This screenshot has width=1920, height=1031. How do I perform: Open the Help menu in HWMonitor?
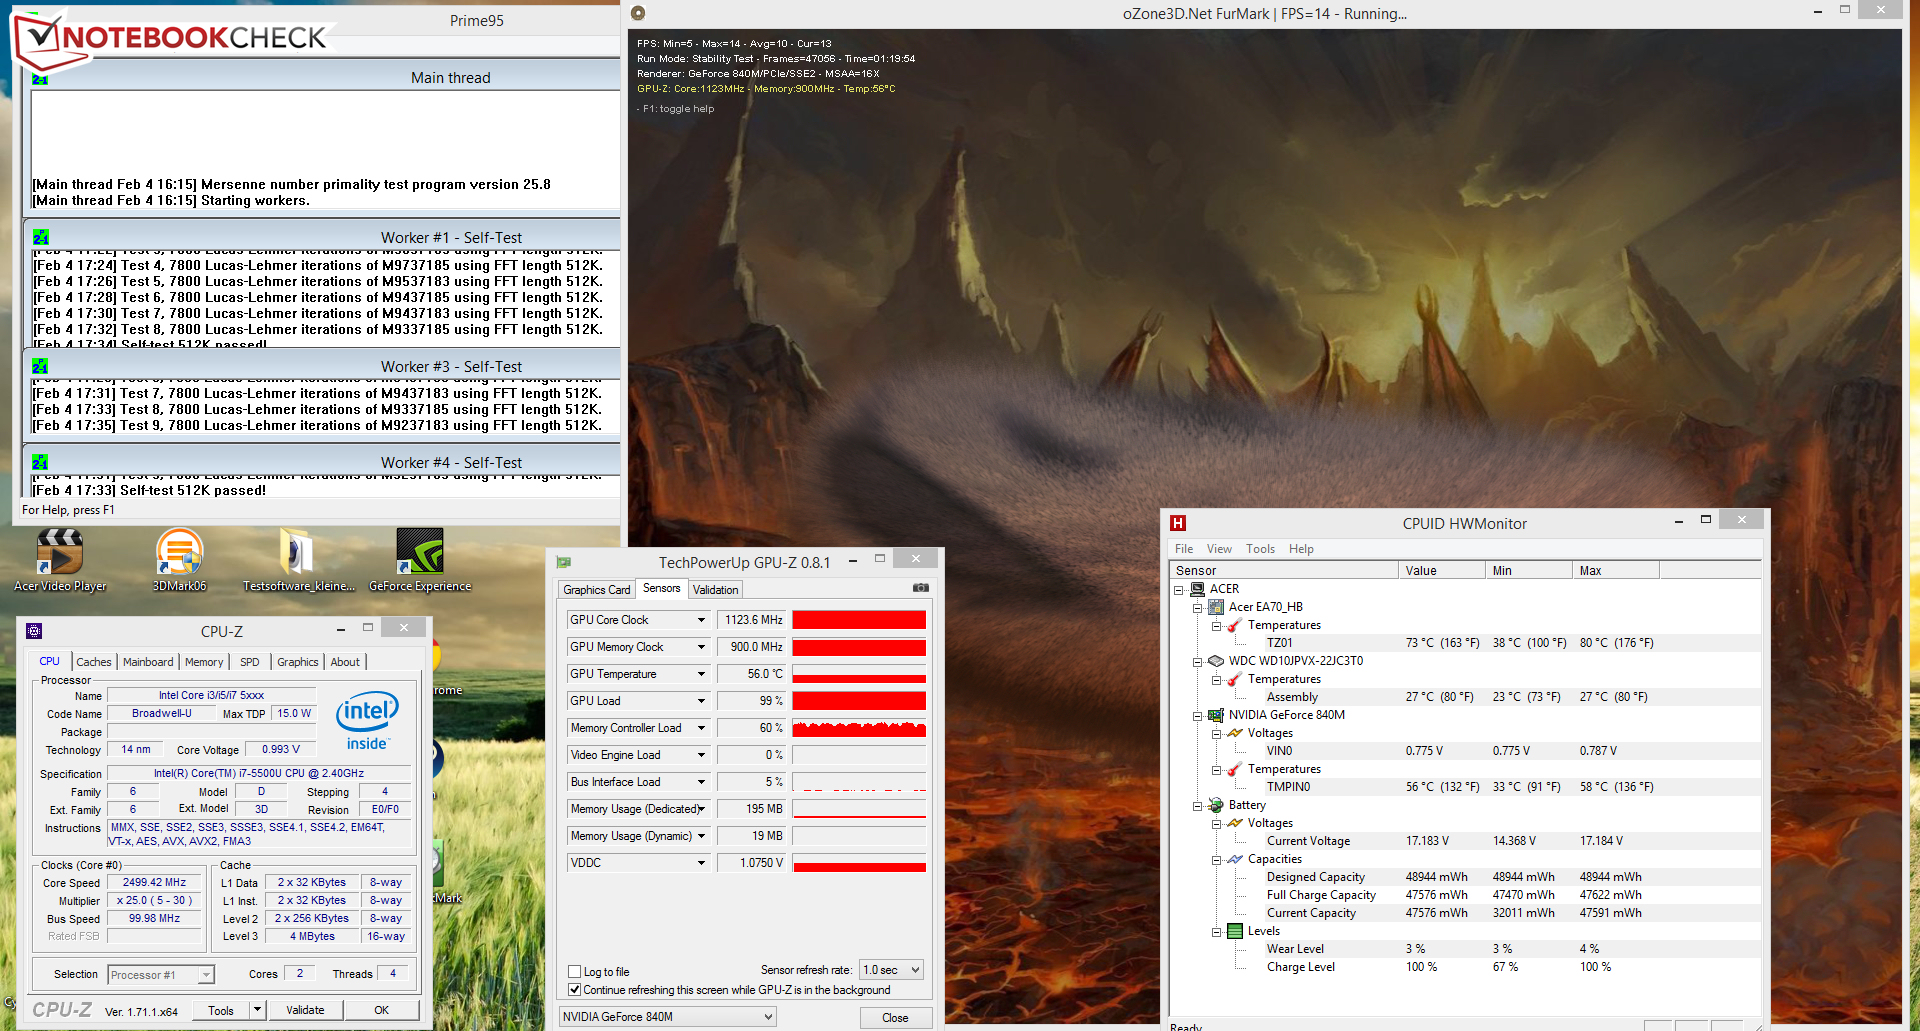1301,549
